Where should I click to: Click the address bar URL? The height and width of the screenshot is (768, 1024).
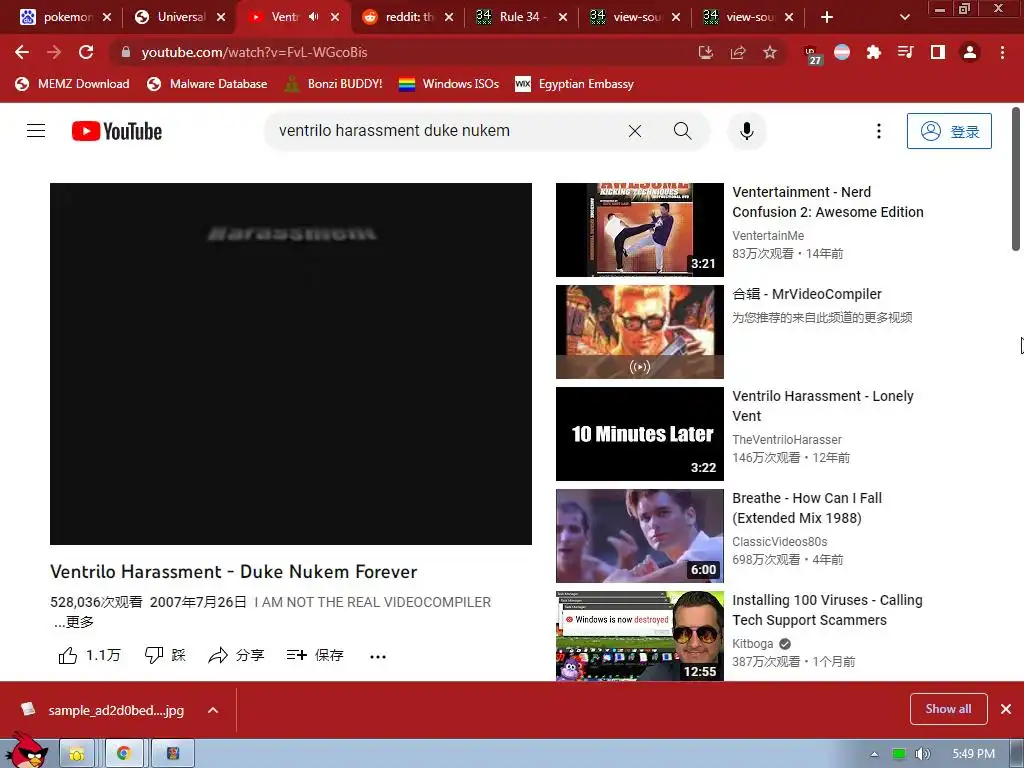point(254,52)
